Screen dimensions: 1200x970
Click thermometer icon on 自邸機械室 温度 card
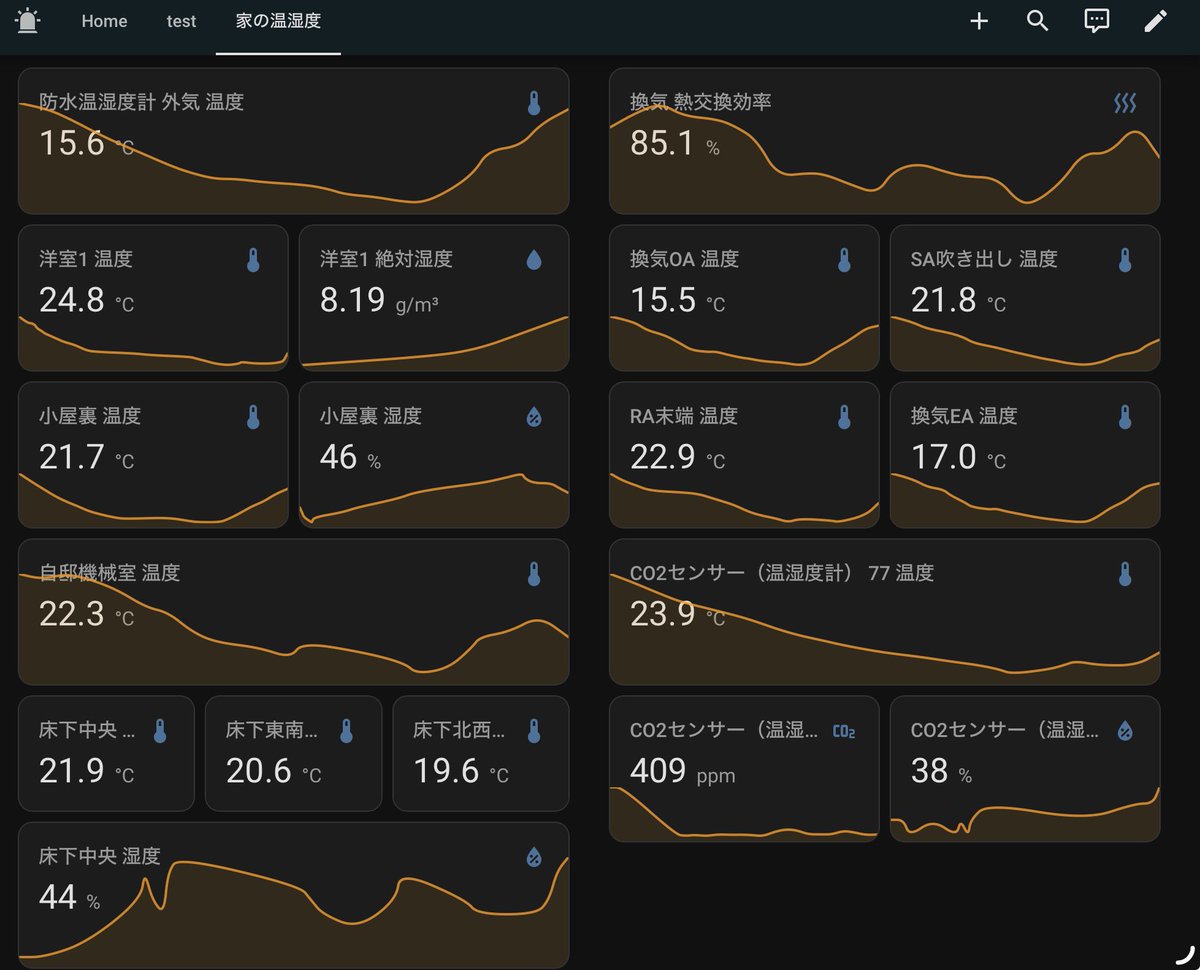point(534,574)
